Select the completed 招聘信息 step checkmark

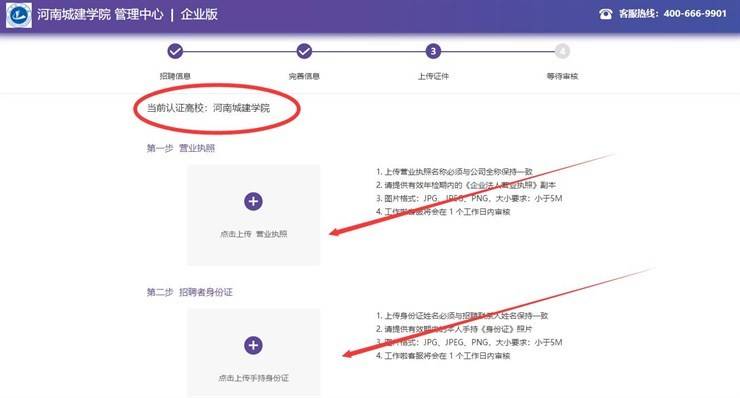tap(175, 51)
